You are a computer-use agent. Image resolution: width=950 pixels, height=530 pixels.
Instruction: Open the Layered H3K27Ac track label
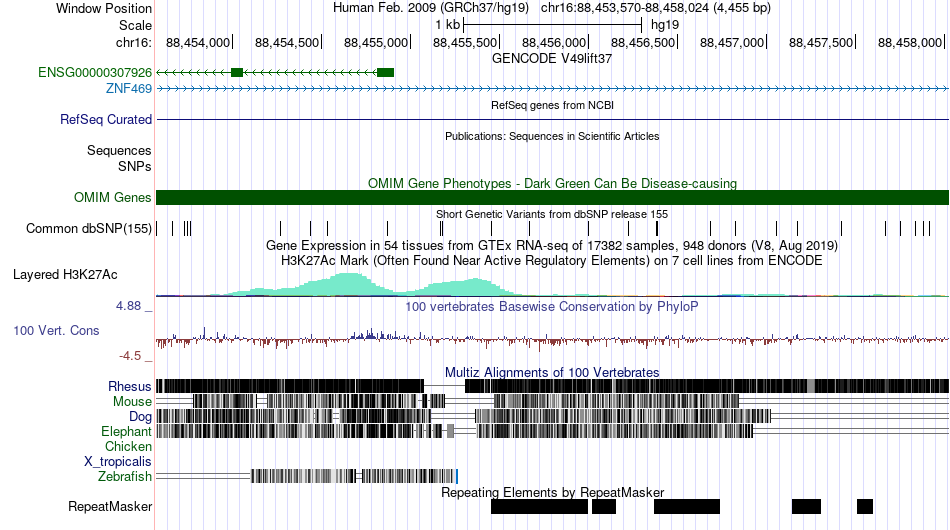(65, 274)
